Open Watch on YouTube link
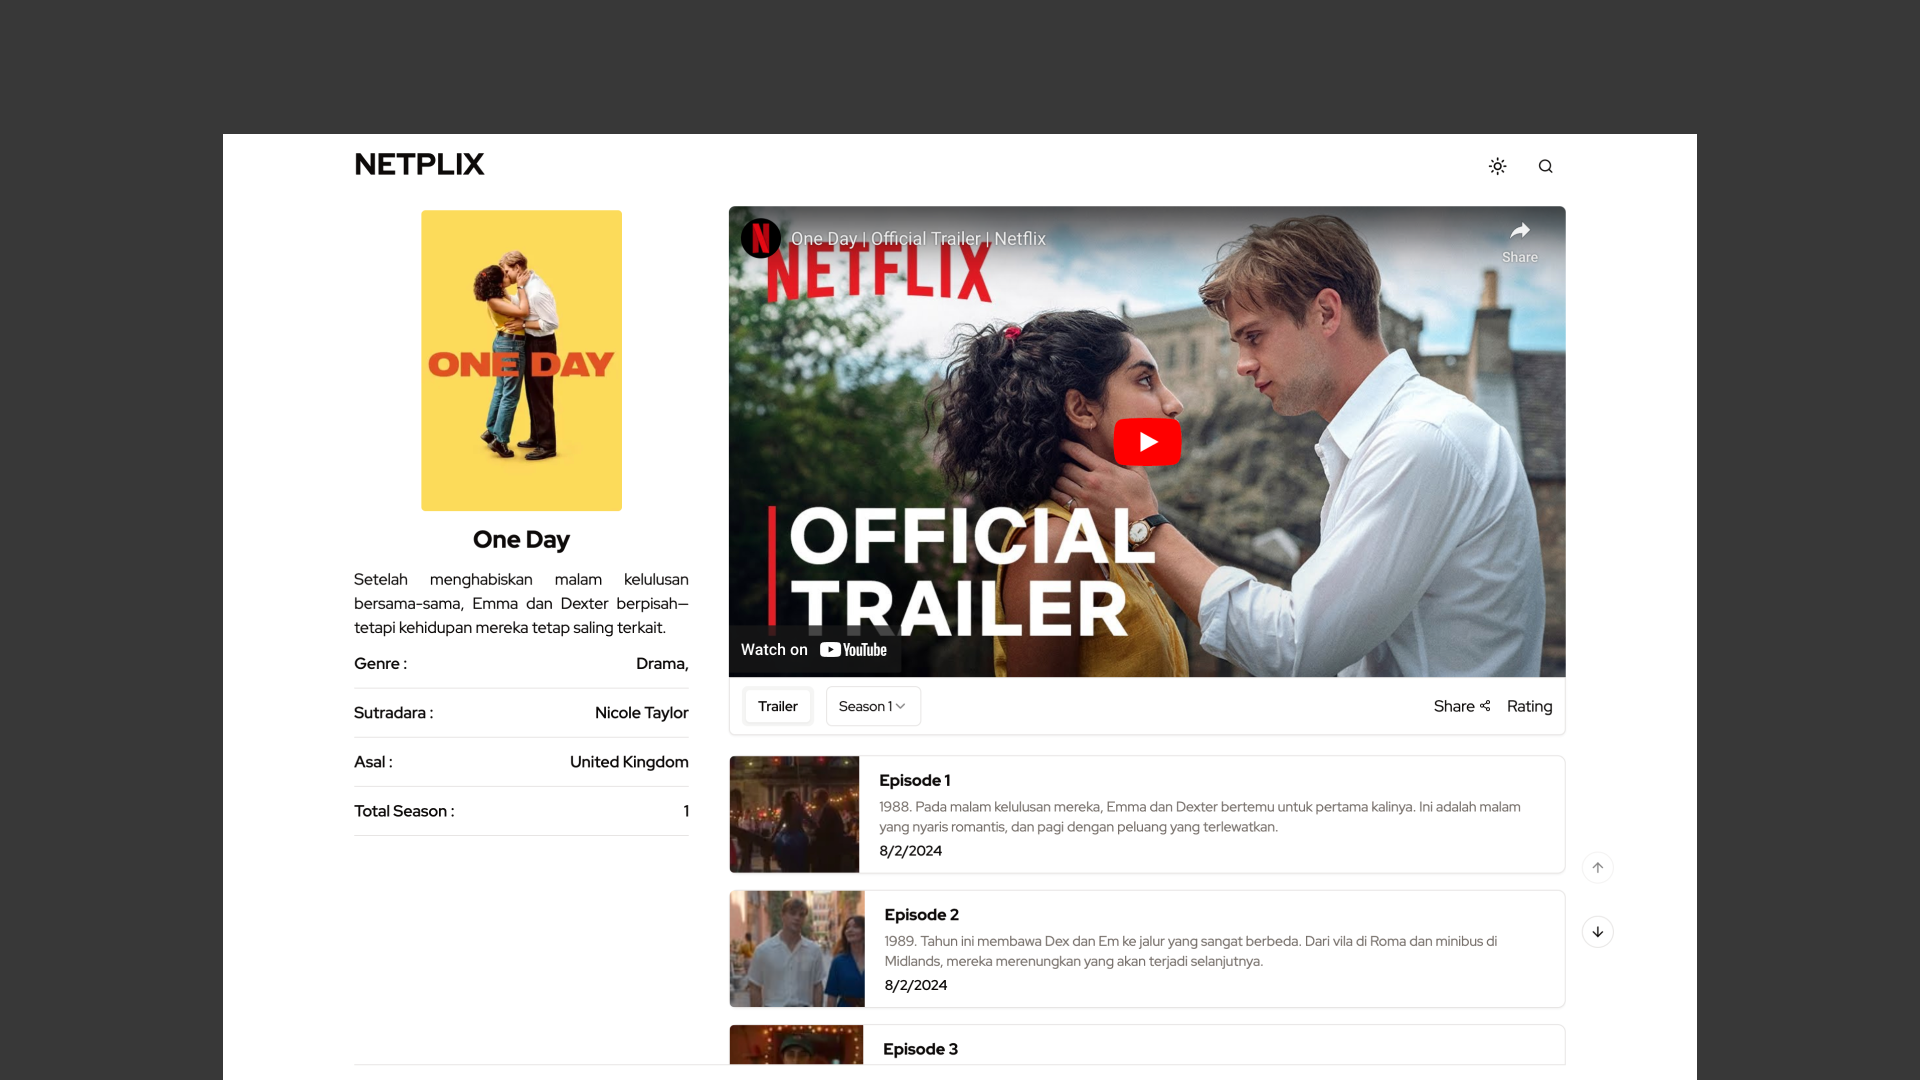The image size is (1920, 1080). click(x=814, y=650)
